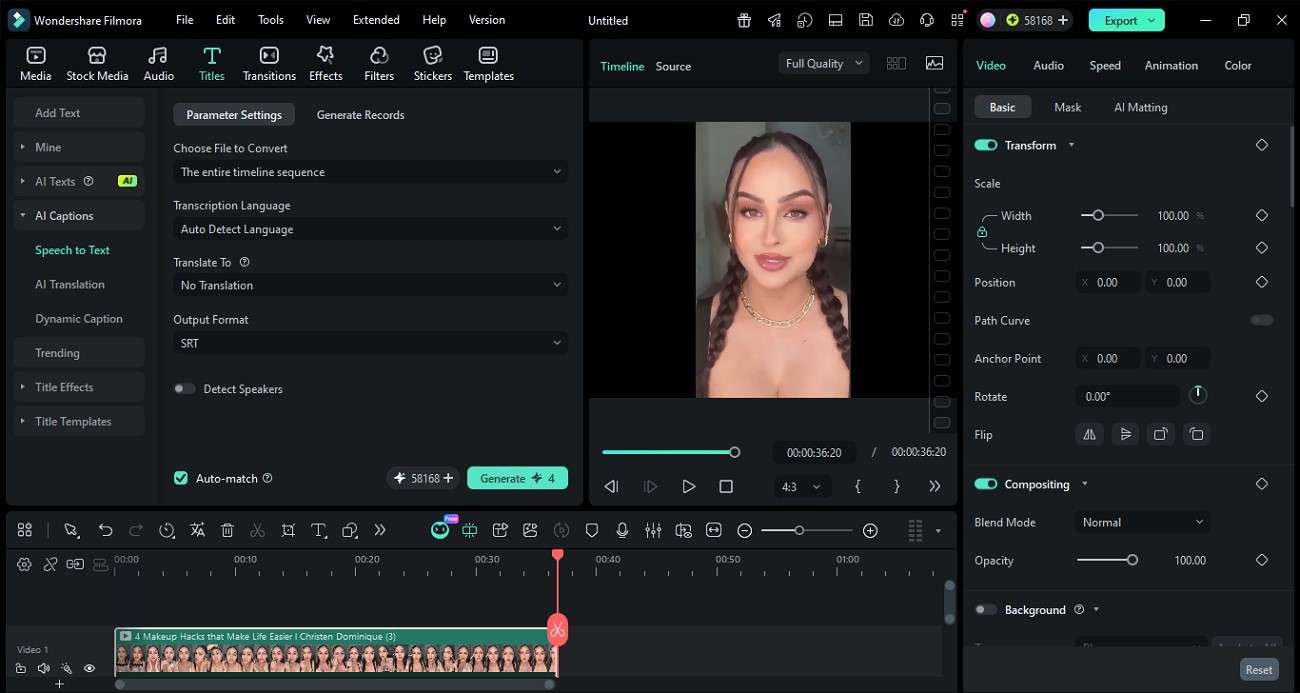Open the Output Format SRT dropdown
The height and width of the screenshot is (693, 1300).
(370, 343)
